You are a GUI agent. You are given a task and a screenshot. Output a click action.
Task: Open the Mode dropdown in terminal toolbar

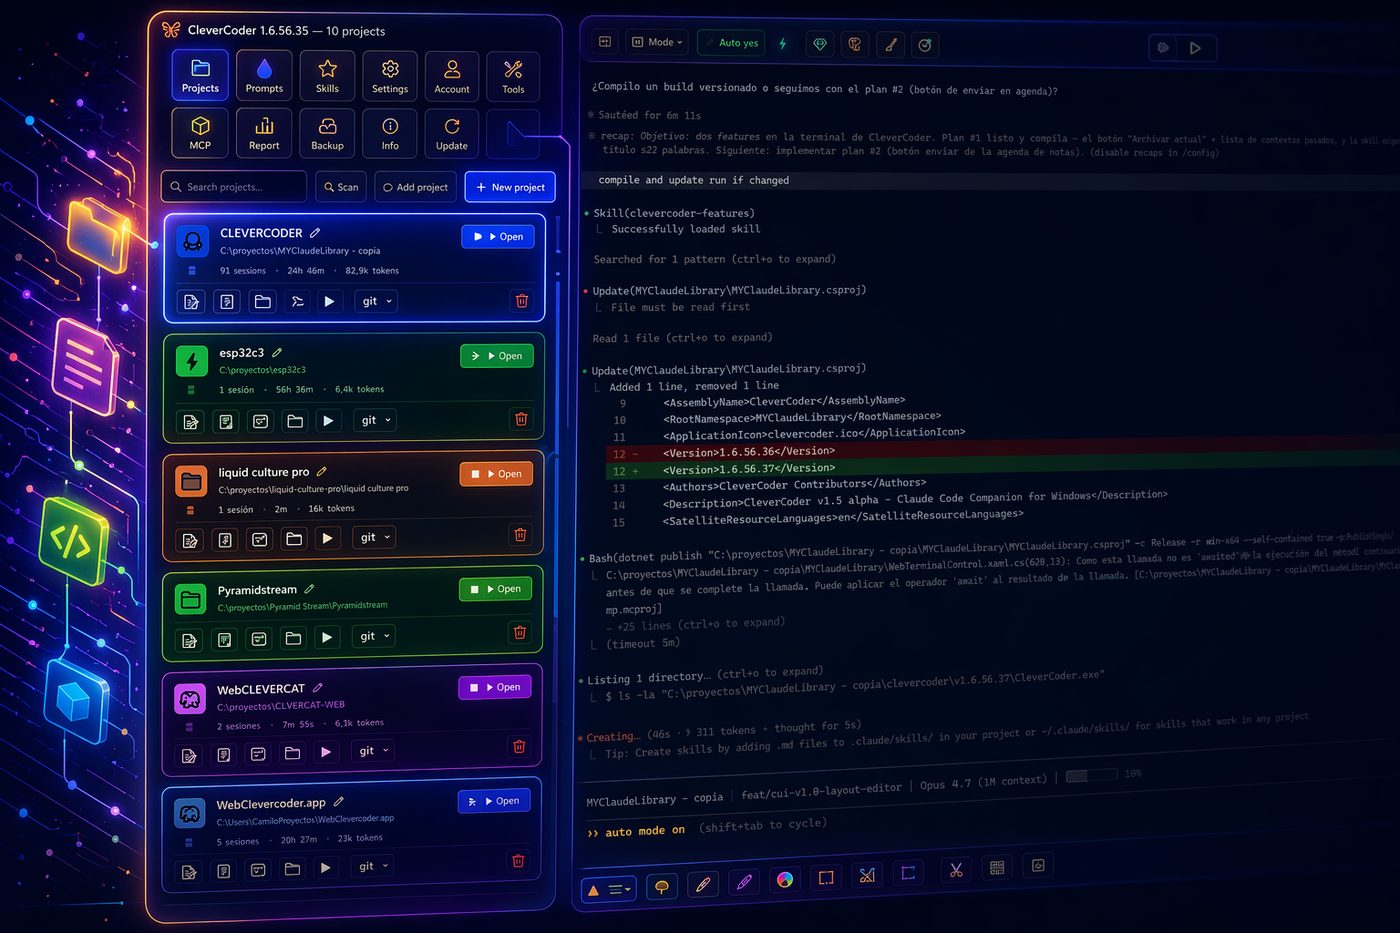pos(657,42)
